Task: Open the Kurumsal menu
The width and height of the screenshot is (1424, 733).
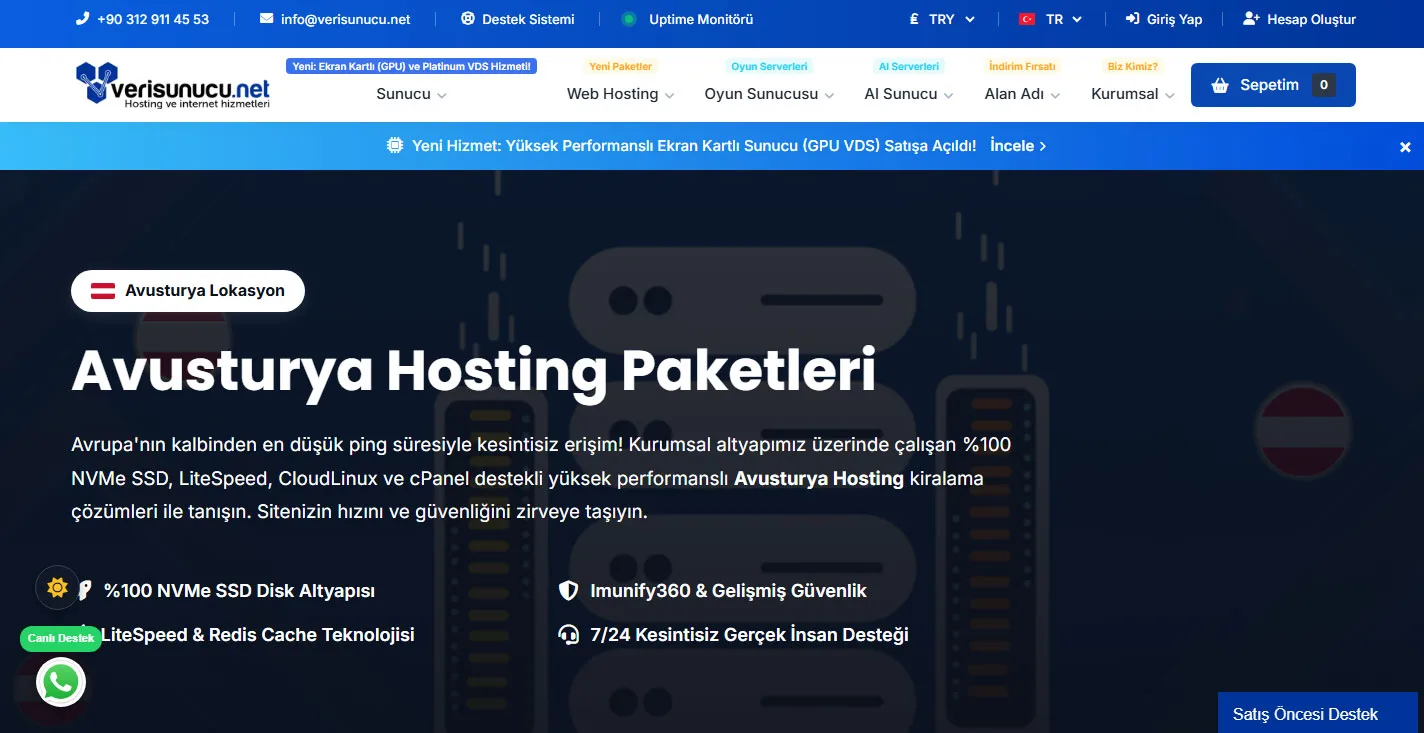Action: point(1133,94)
